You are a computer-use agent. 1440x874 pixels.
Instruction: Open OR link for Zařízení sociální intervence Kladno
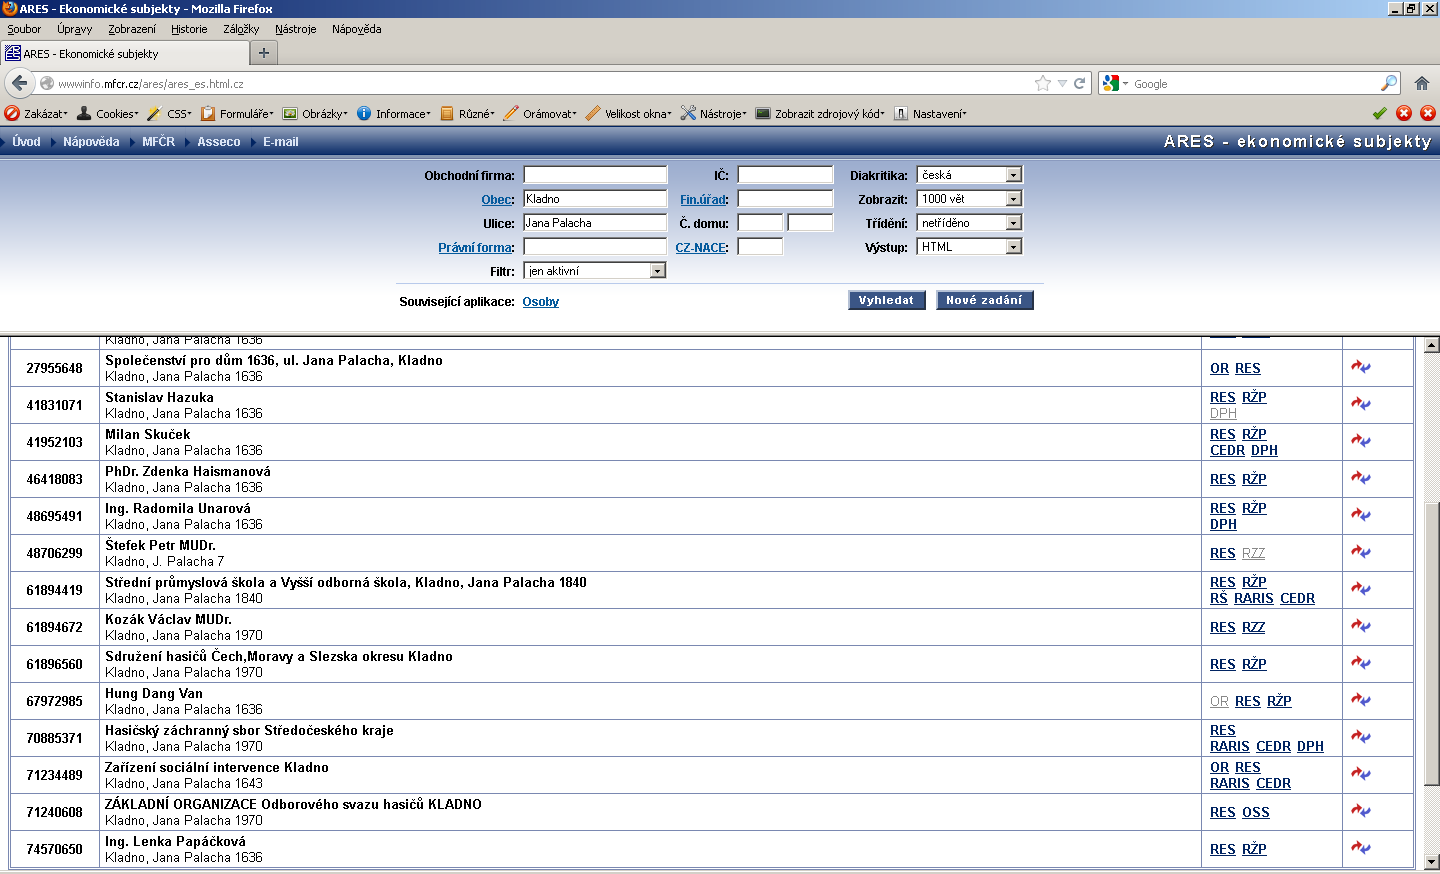pos(1219,767)
